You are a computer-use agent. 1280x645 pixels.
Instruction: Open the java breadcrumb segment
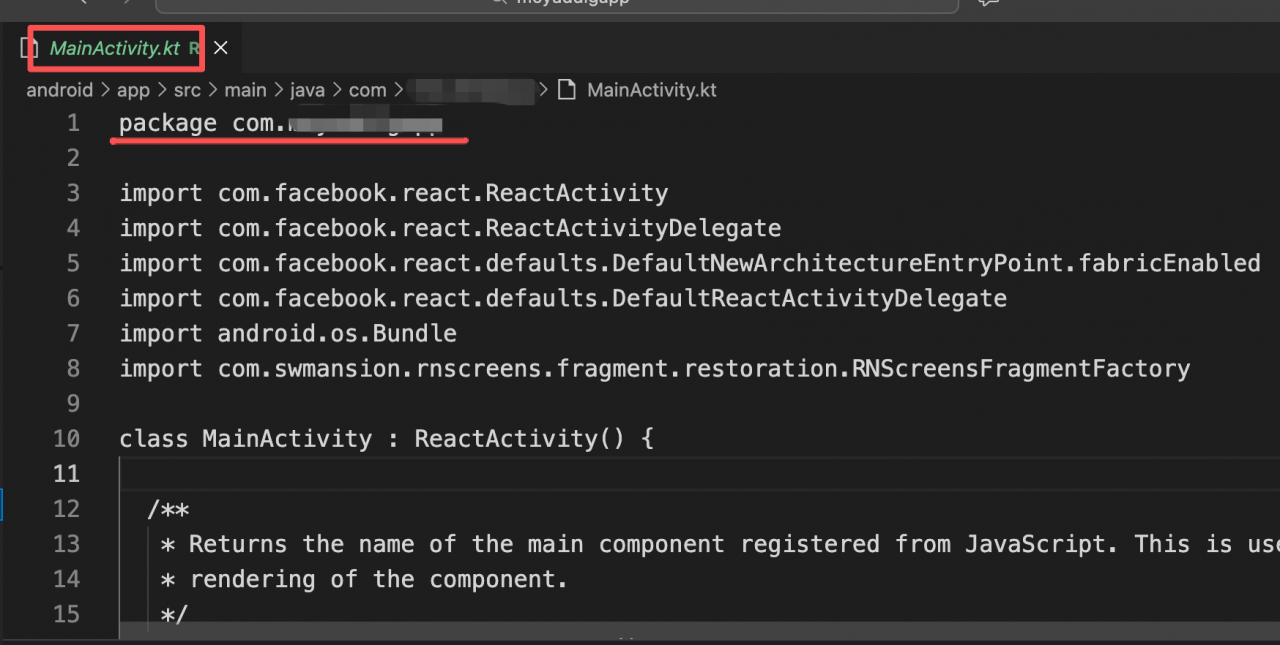click(308, 90)
